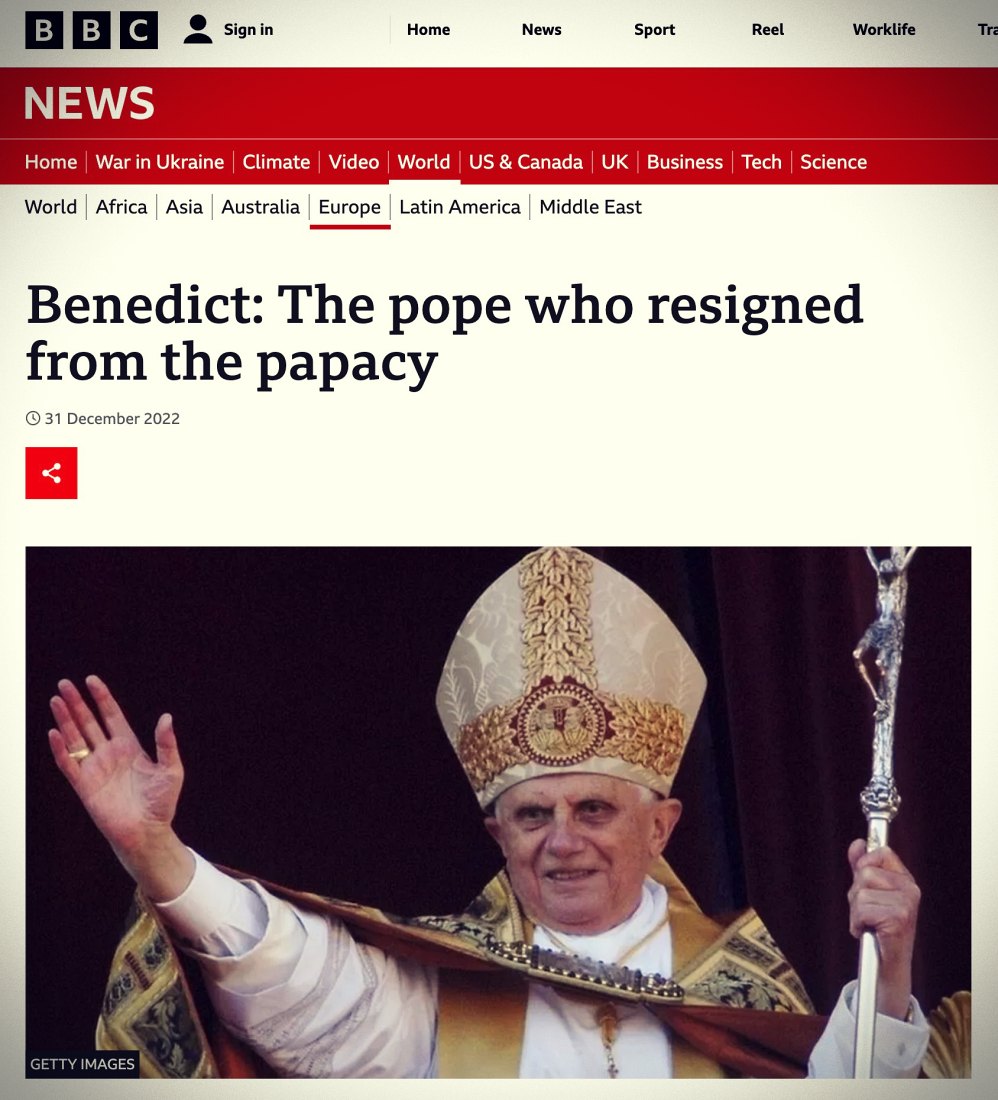Go to Sport in the top bar
The height and width of the screenshot is (1100, 998).
[x=654, y=29]
